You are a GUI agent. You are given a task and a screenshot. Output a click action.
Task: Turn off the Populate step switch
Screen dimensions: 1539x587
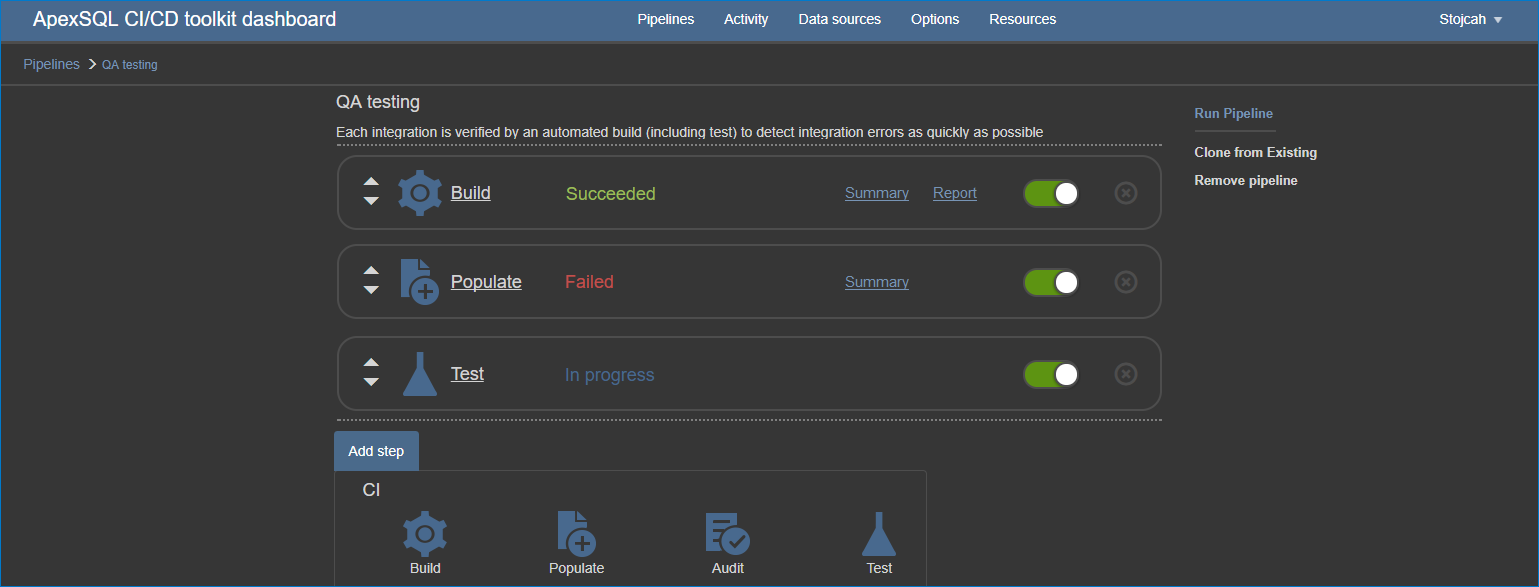click(x=1051, y=281)
